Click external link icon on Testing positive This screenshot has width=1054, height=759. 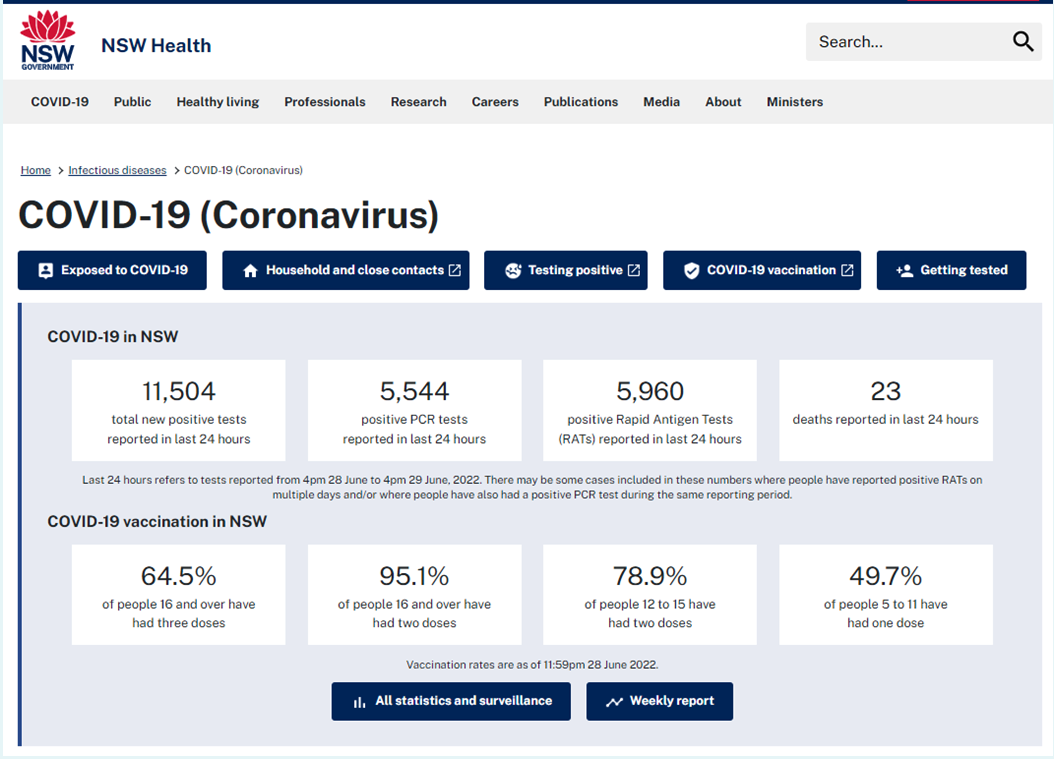[x=634, y=270]
